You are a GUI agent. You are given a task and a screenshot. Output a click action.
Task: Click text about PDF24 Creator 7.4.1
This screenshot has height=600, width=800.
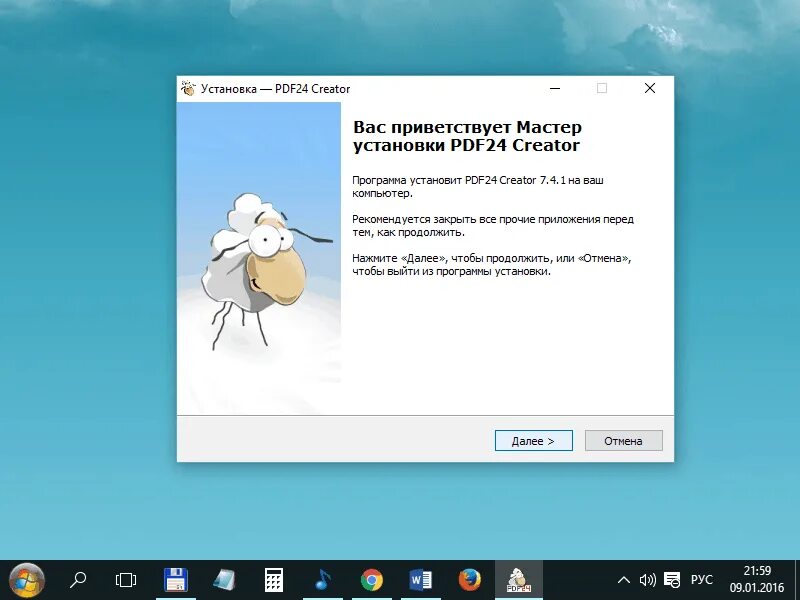478,187
